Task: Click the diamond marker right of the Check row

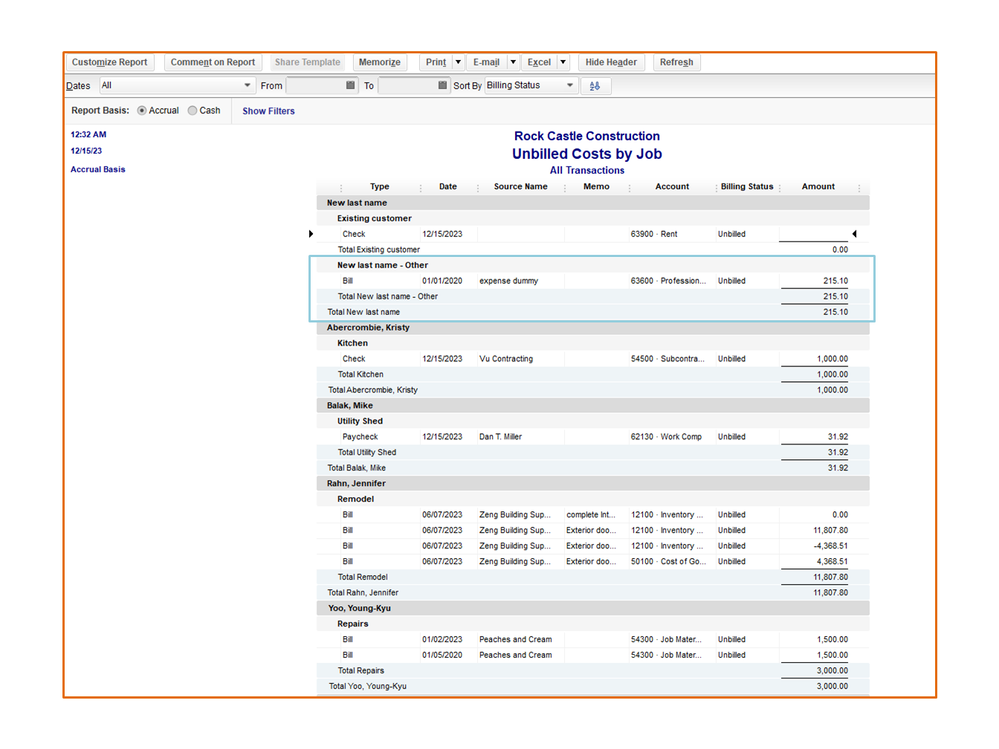Action: click(x=854, y=234)
